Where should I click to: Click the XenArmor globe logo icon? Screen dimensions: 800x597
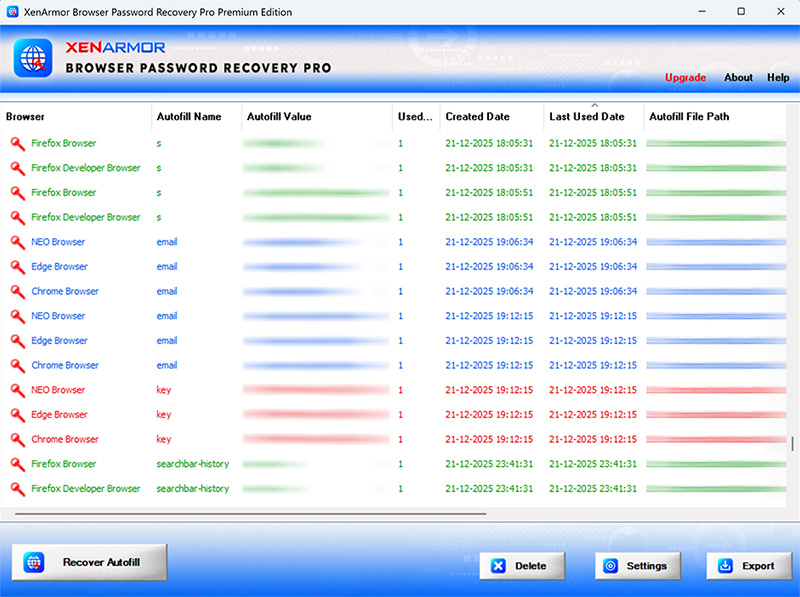click(x=33, y=57)
